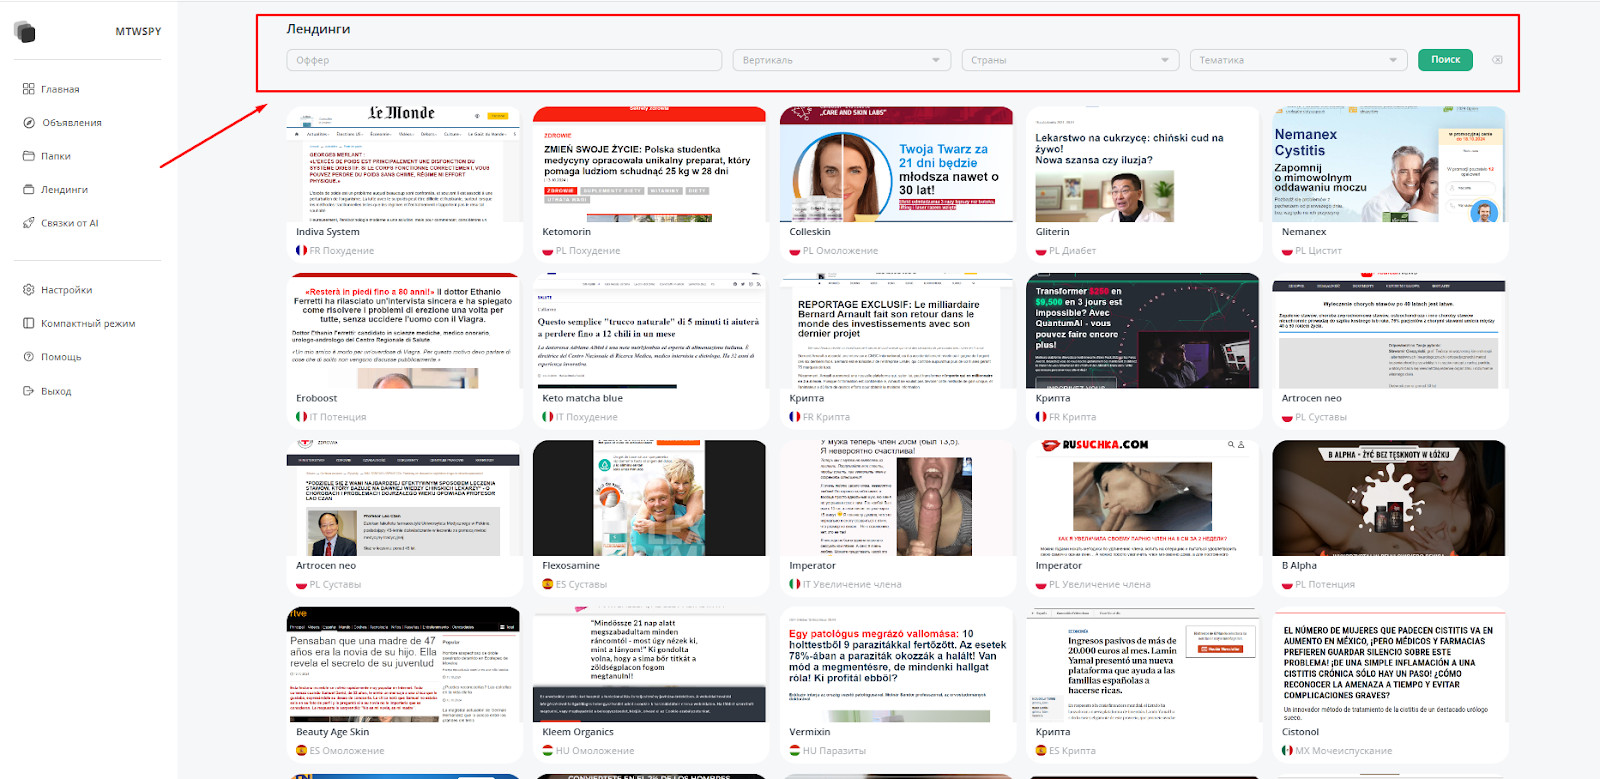
Task: Click the Выход logout icon
Action: (x=28, y=391)
